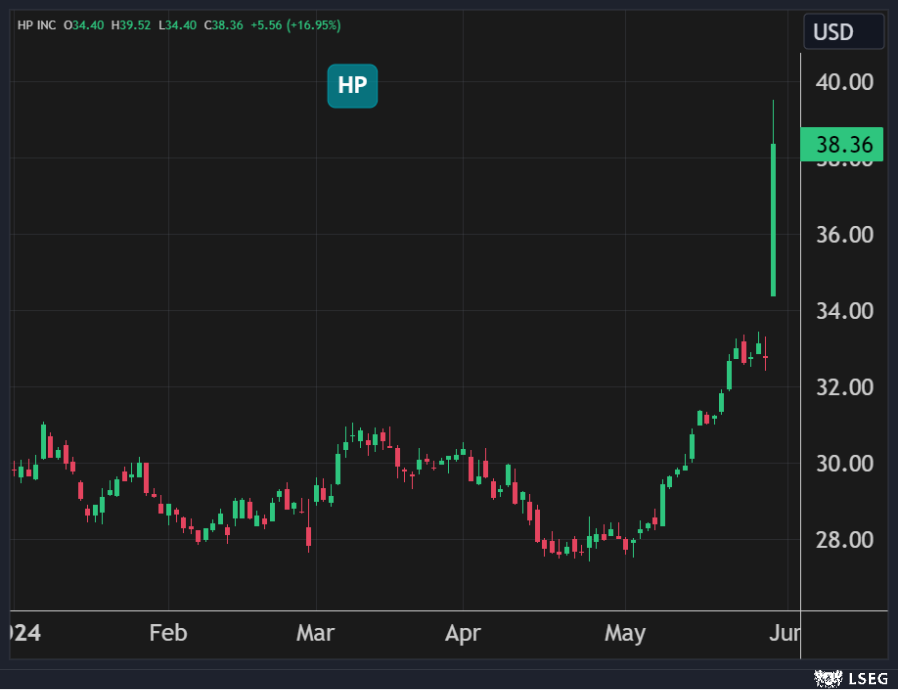Click the 28.00 price axis label
The image size is (898, 690).
tap(847, 540)
